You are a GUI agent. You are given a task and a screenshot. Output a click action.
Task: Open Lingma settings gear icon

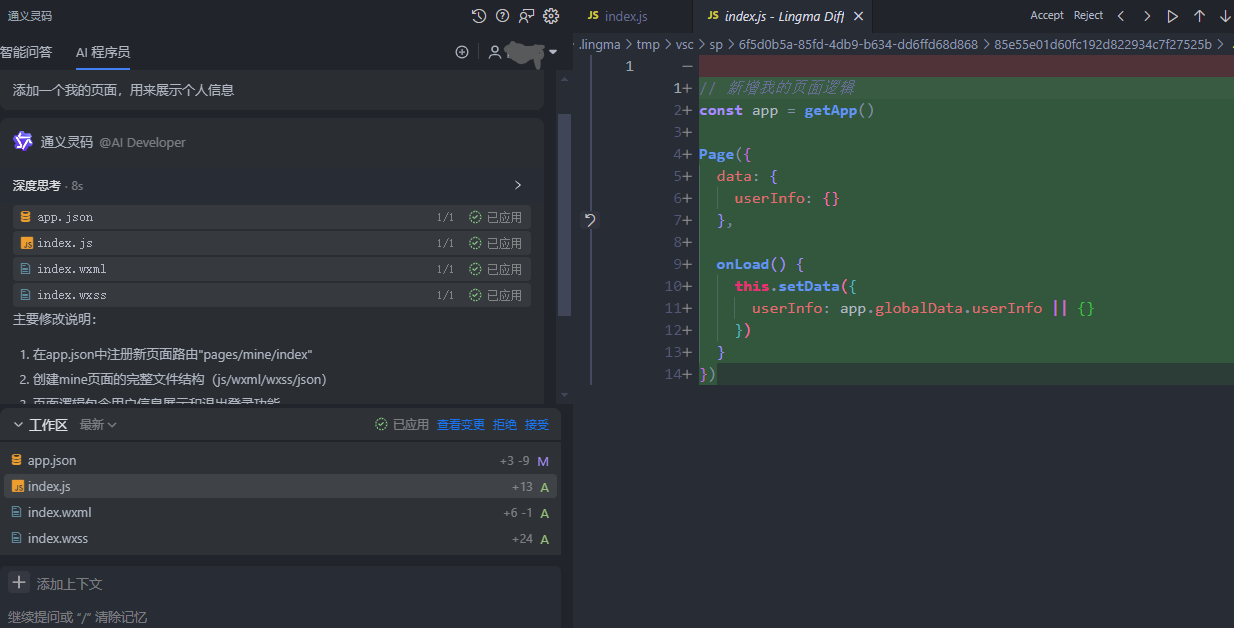point(551,16)
